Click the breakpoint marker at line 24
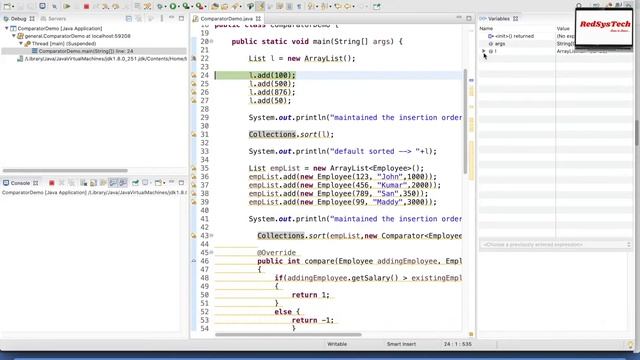This screenshot has height=360, width=640. coord(194,75)
